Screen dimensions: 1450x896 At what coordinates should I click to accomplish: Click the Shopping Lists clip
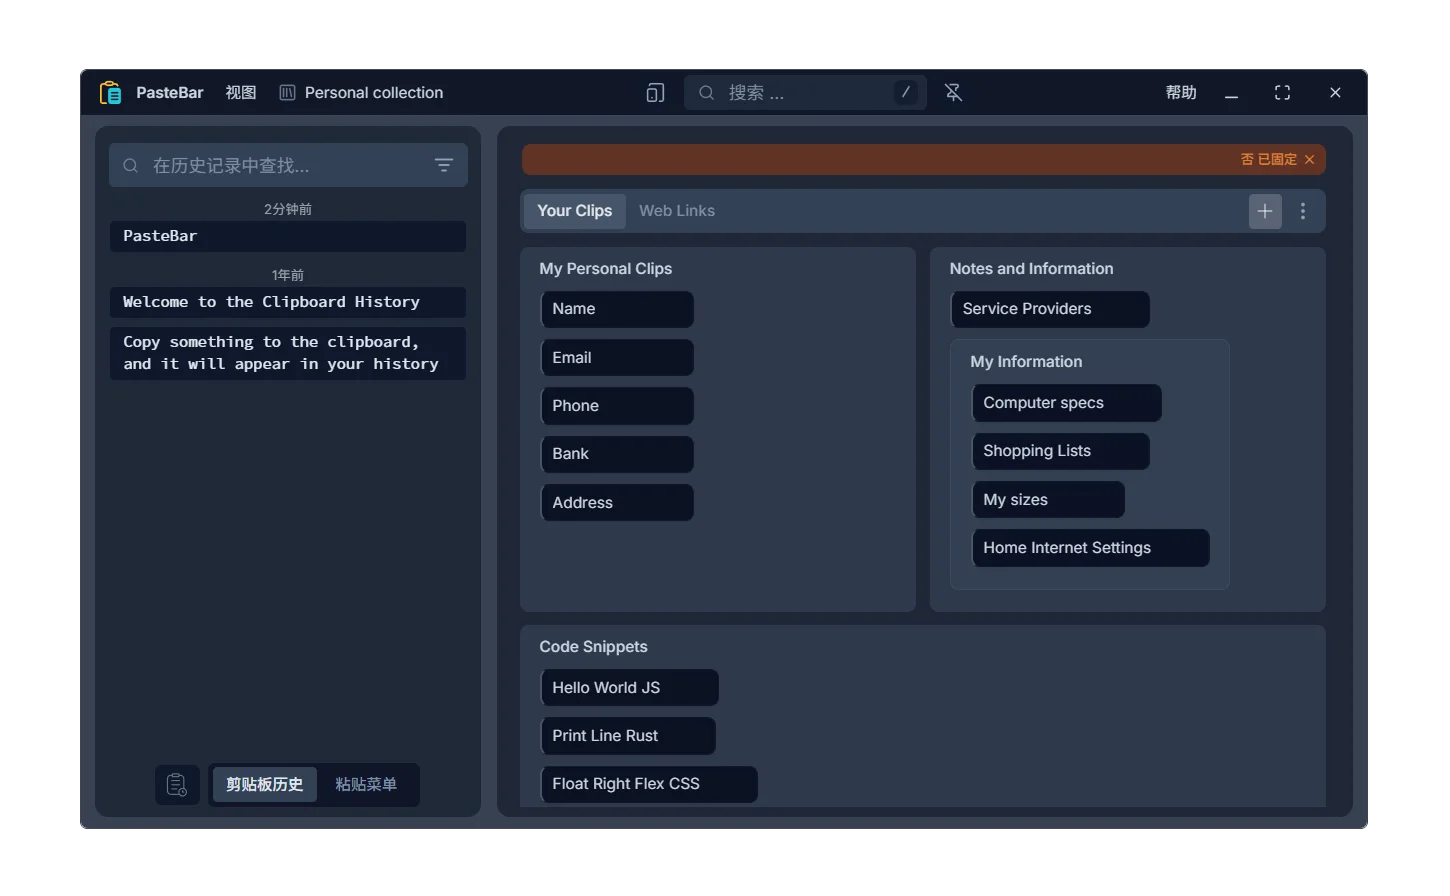1061,451
